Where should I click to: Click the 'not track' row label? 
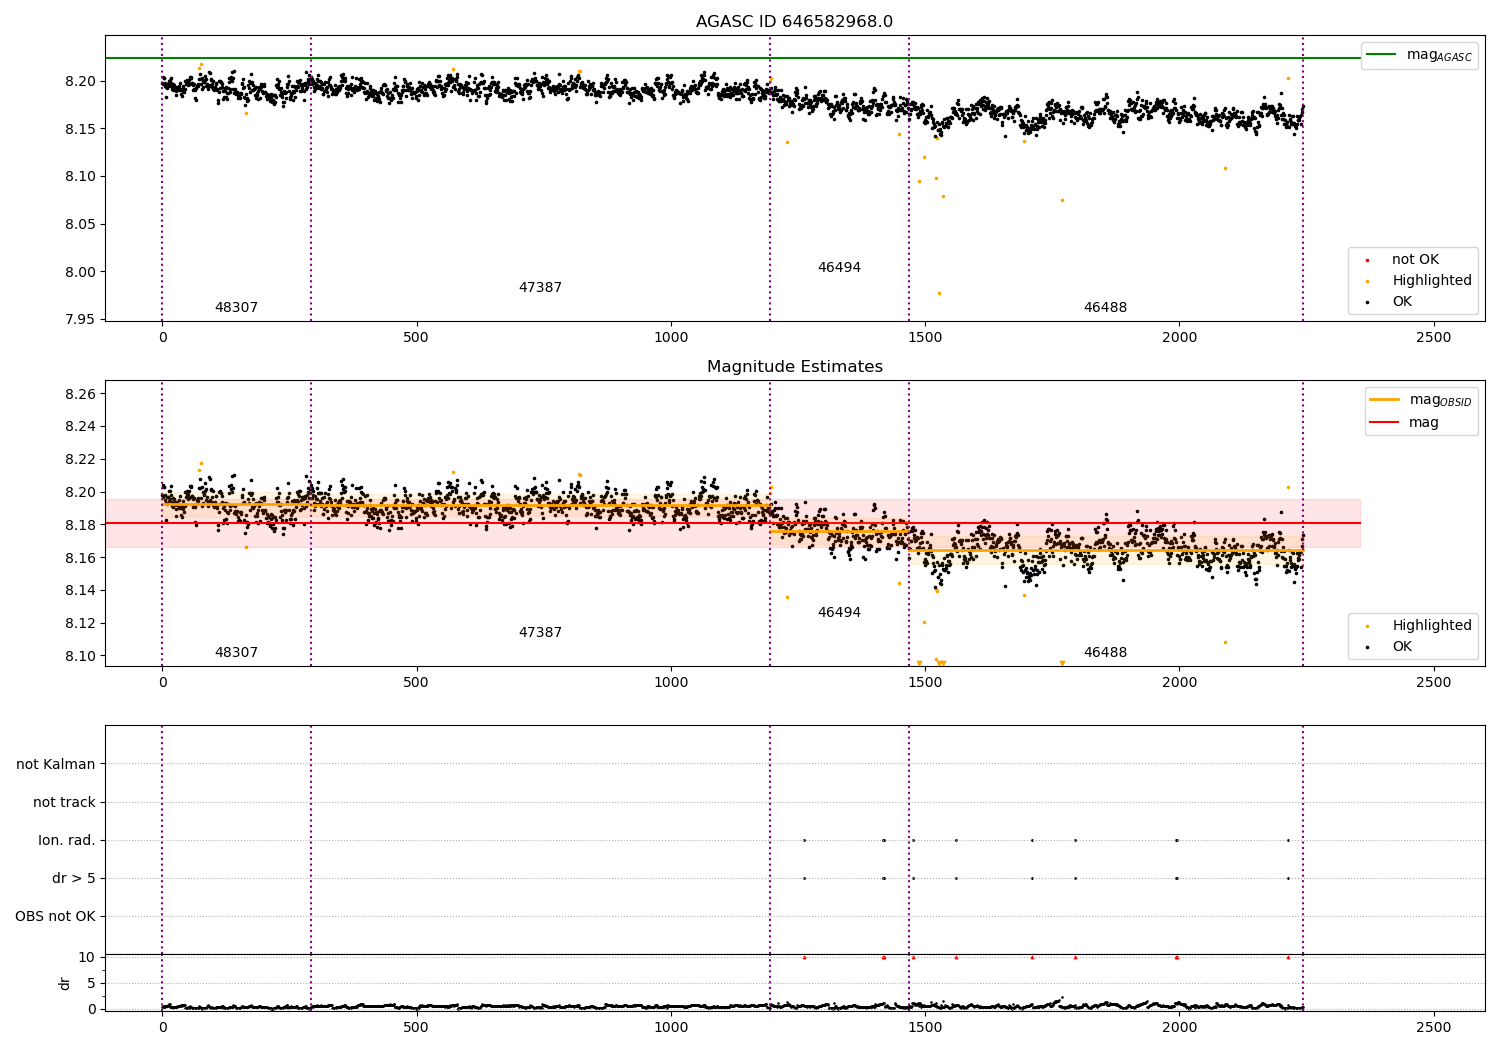64,803
